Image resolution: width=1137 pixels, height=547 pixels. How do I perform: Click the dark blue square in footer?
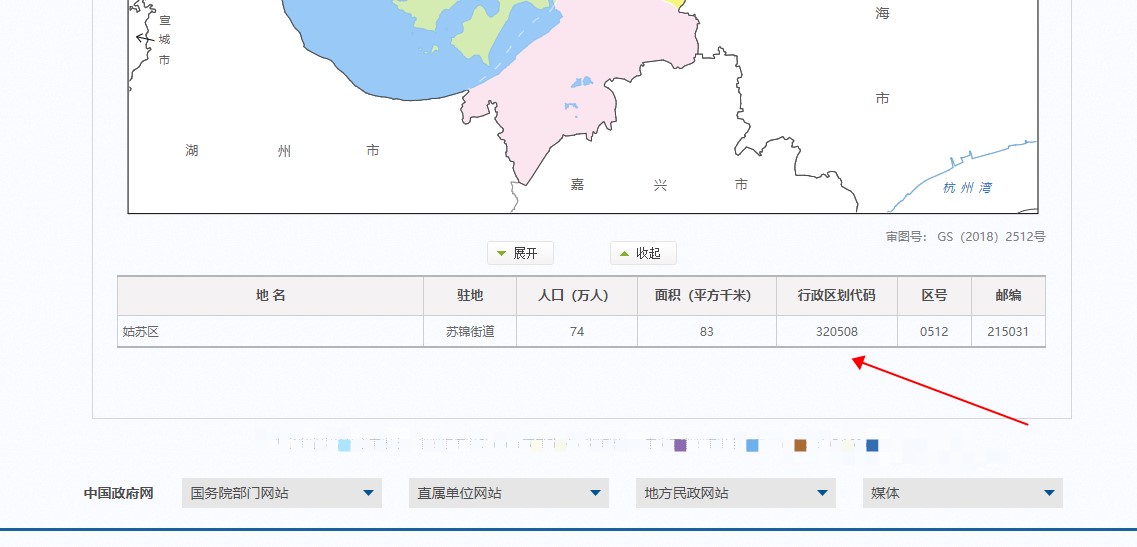(x=872, y=445)
